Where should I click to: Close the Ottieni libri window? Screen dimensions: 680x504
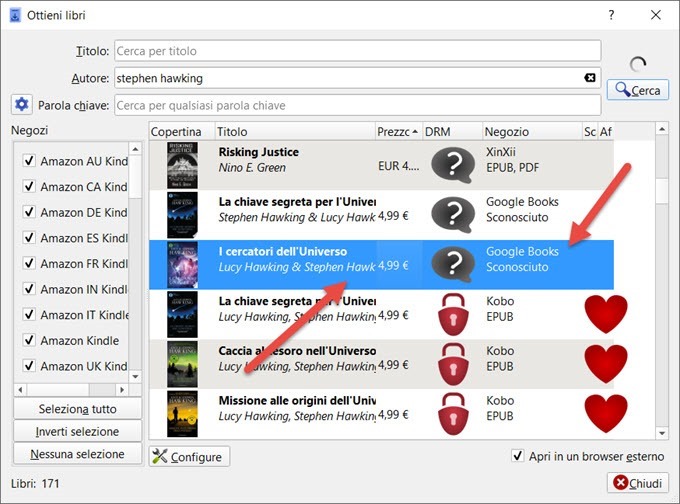tap(656, 15)
